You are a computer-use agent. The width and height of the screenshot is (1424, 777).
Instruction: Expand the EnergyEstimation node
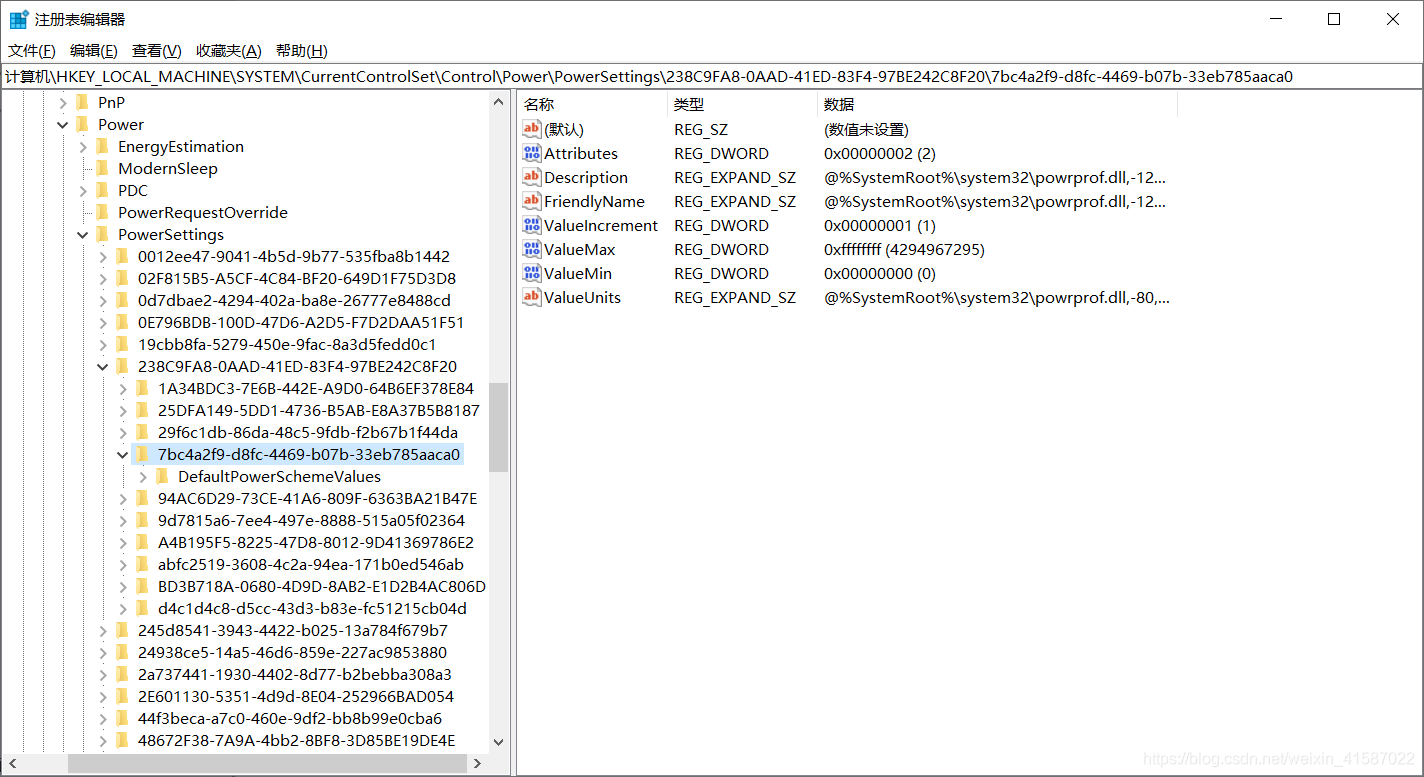[83, 147]
